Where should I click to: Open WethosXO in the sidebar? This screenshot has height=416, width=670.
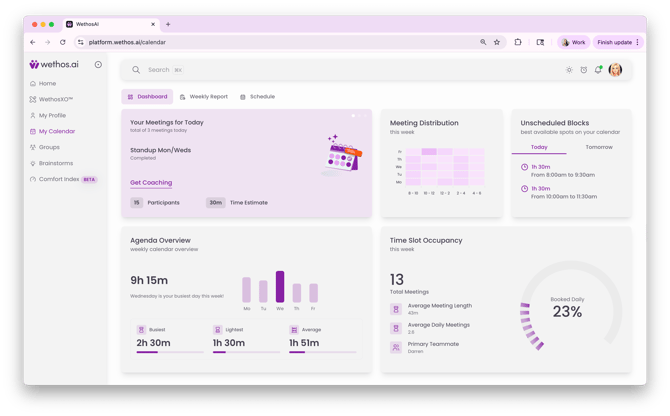tap(56, 99)
